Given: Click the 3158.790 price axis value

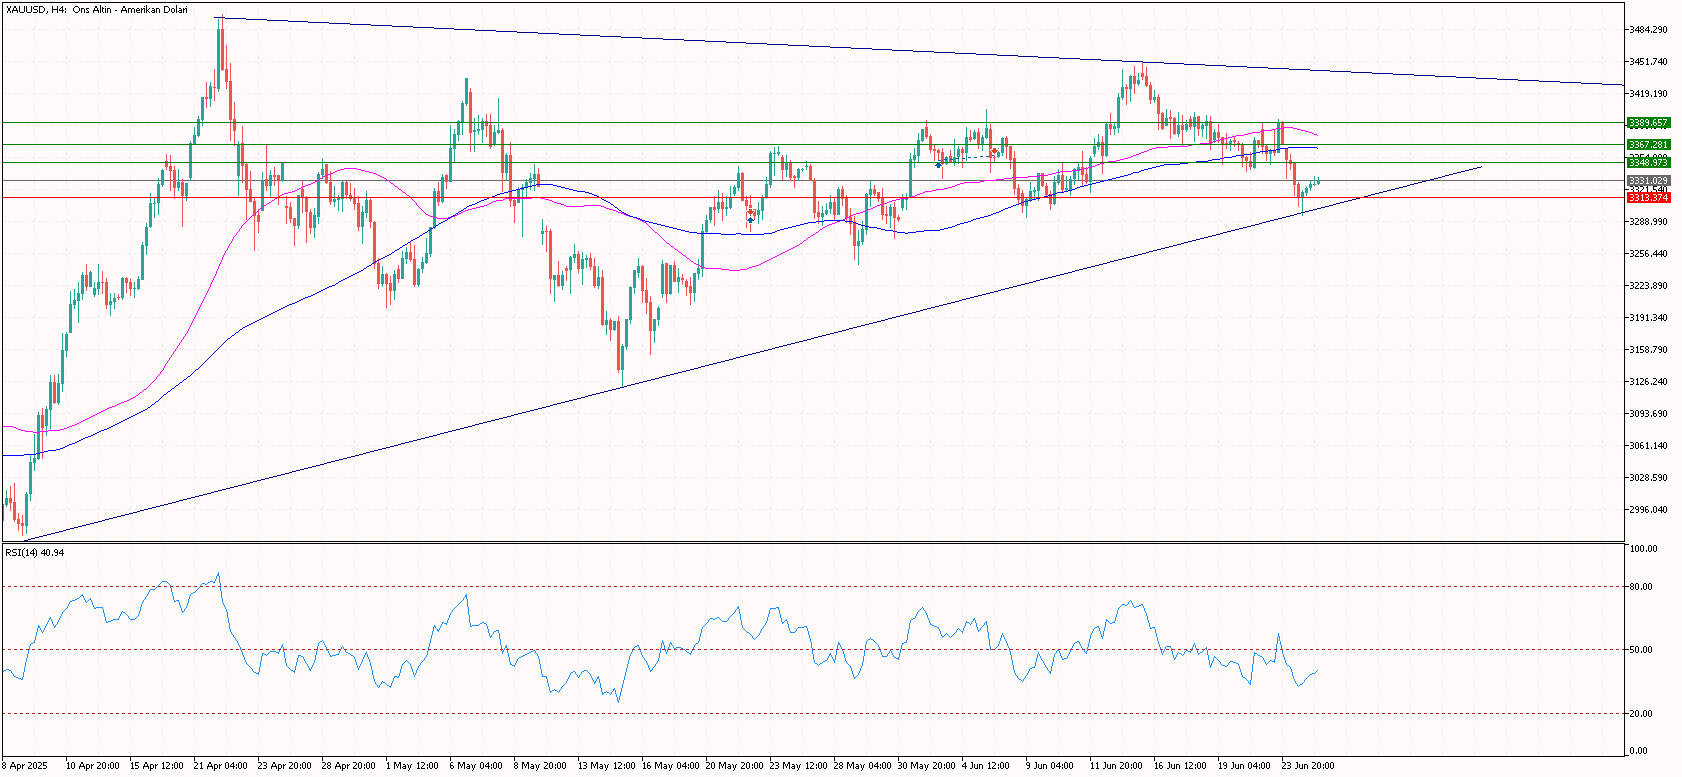Looking at the screenshot, I should [1648, 350].
